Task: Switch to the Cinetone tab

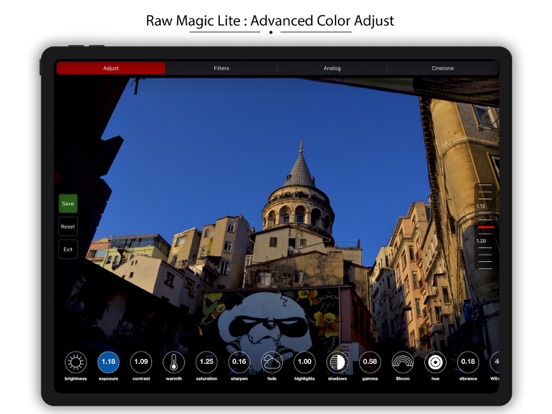Action: coord(443,68)
